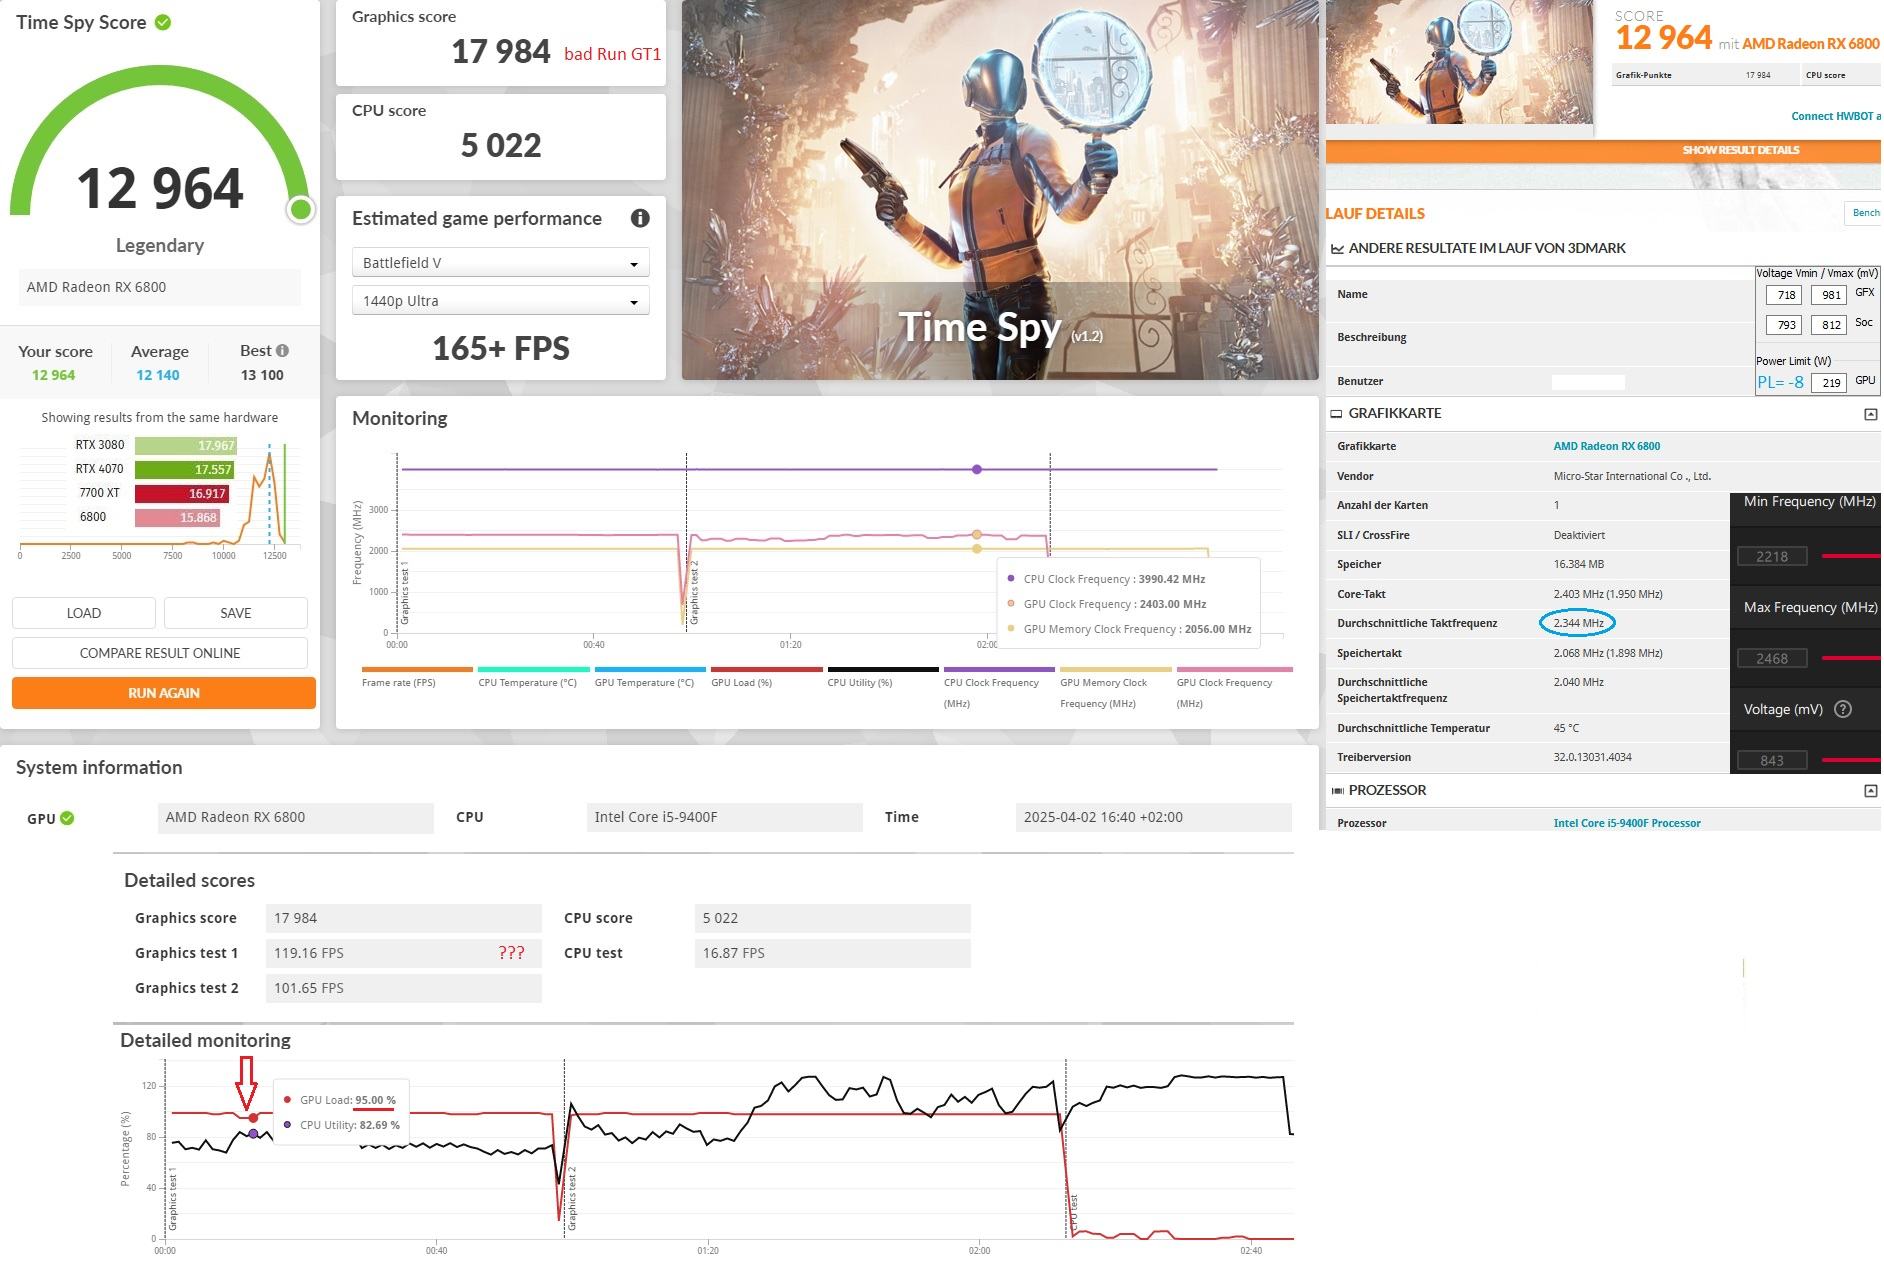
Task: Open AMD Radeon RX 6800 link beside orange score
Action: (x=1811, y=44)
